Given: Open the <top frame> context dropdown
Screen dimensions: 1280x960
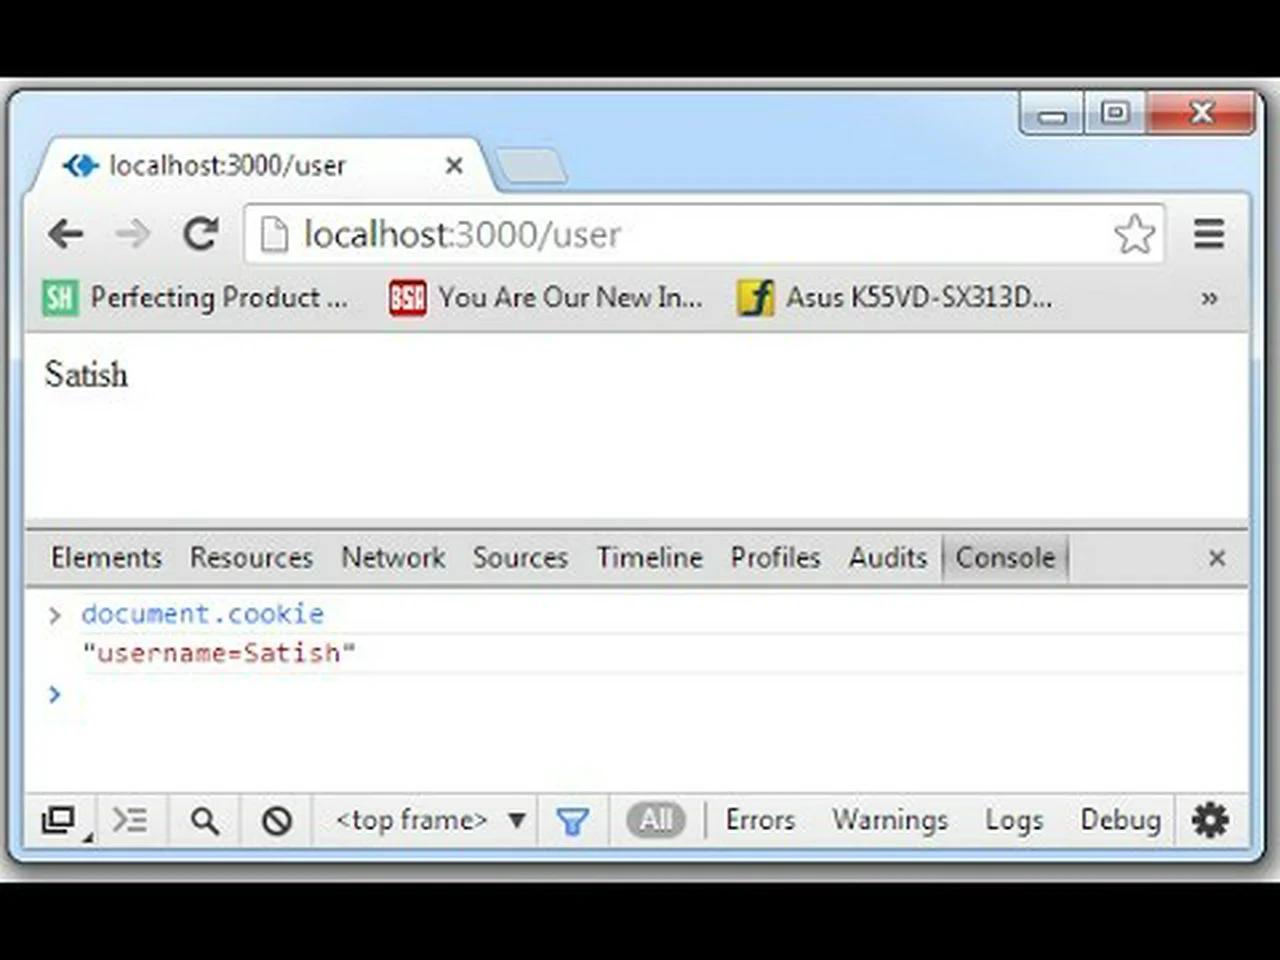Looking at the screenshot, I should pyautogui.click(x=429, y=820).
